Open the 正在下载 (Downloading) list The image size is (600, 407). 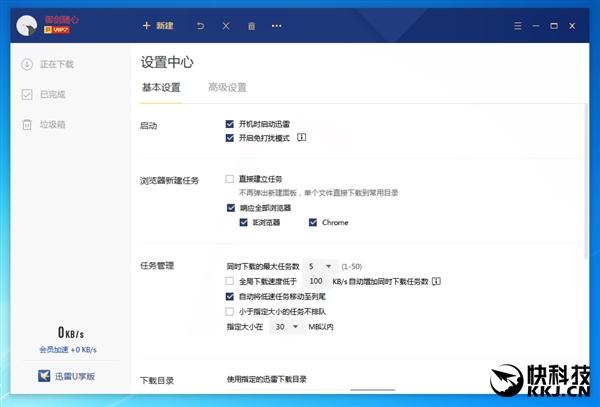[56, 65]
